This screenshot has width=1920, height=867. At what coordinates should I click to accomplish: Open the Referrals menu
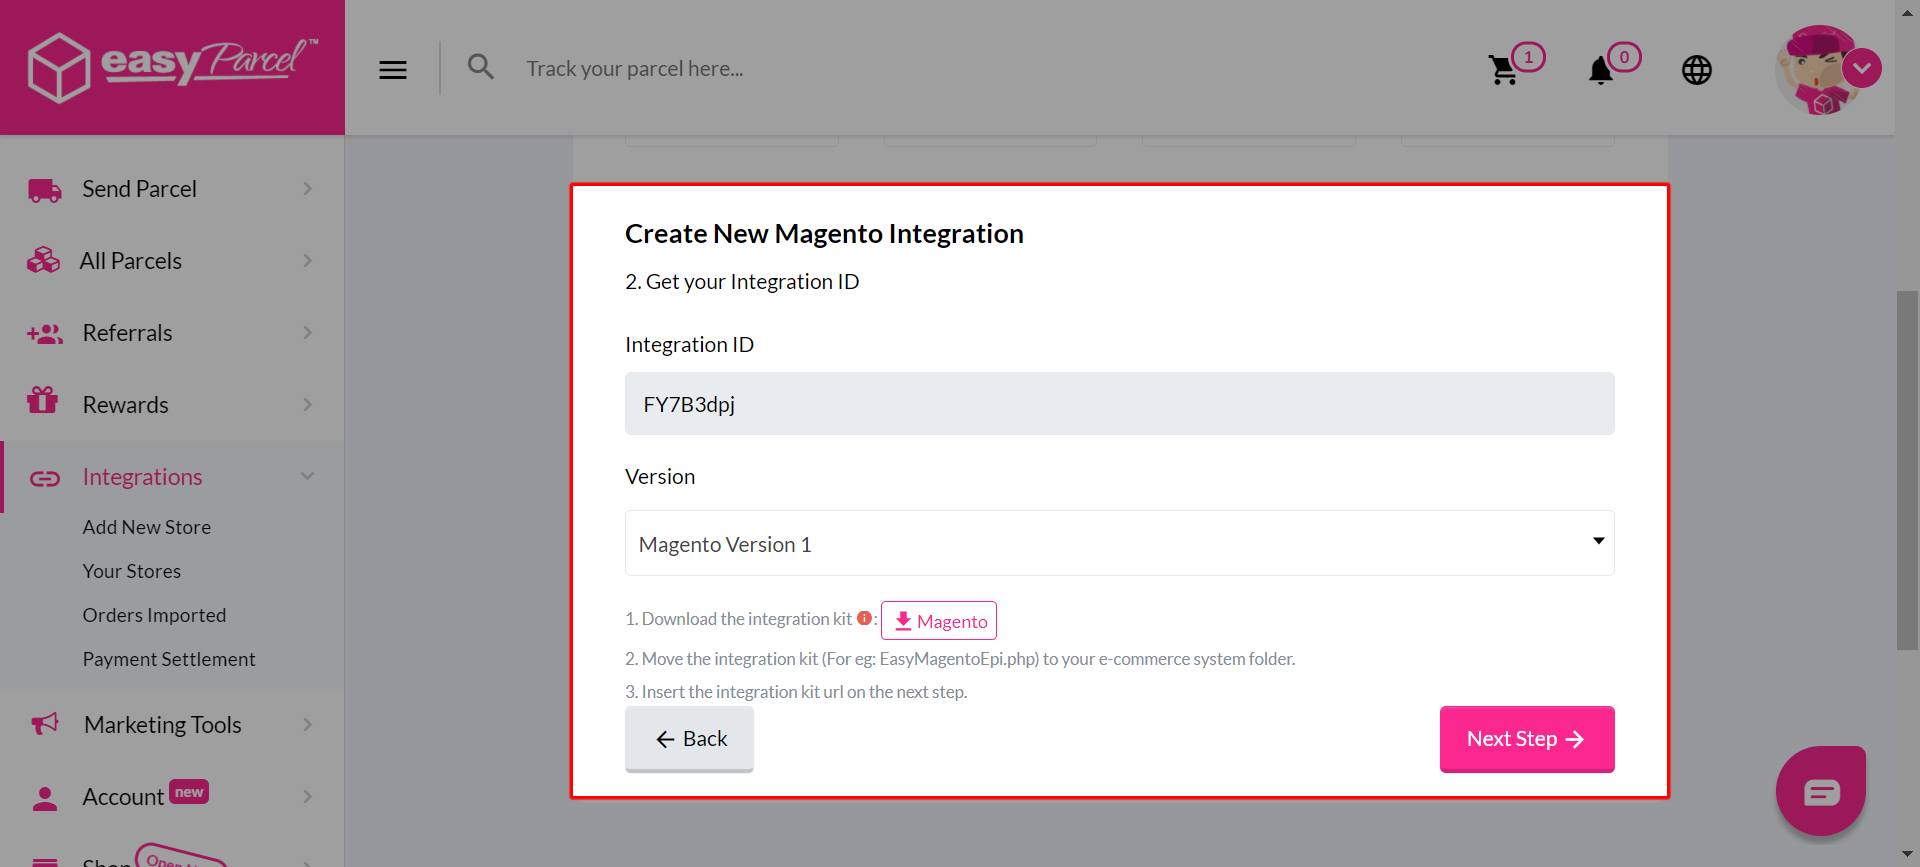[x=172, y=333]
